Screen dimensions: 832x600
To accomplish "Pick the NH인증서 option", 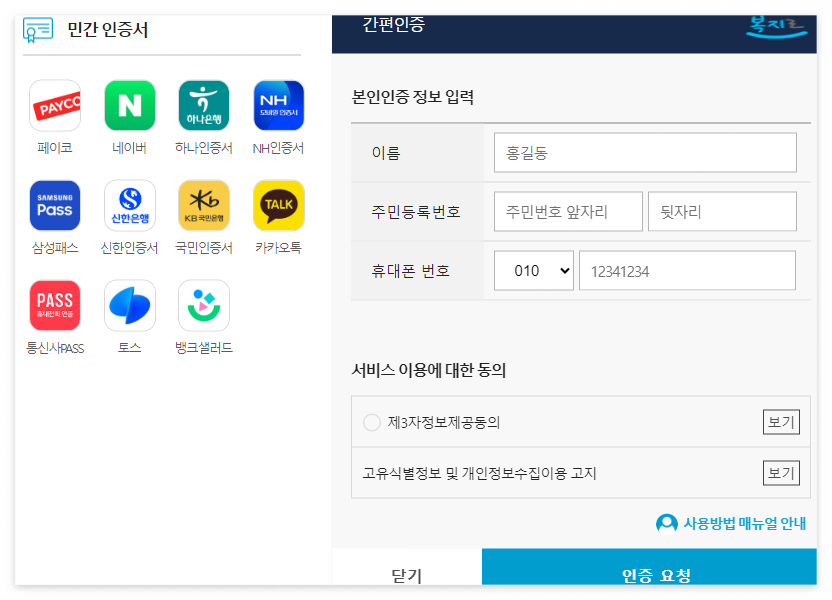I will tap(277, 105).
